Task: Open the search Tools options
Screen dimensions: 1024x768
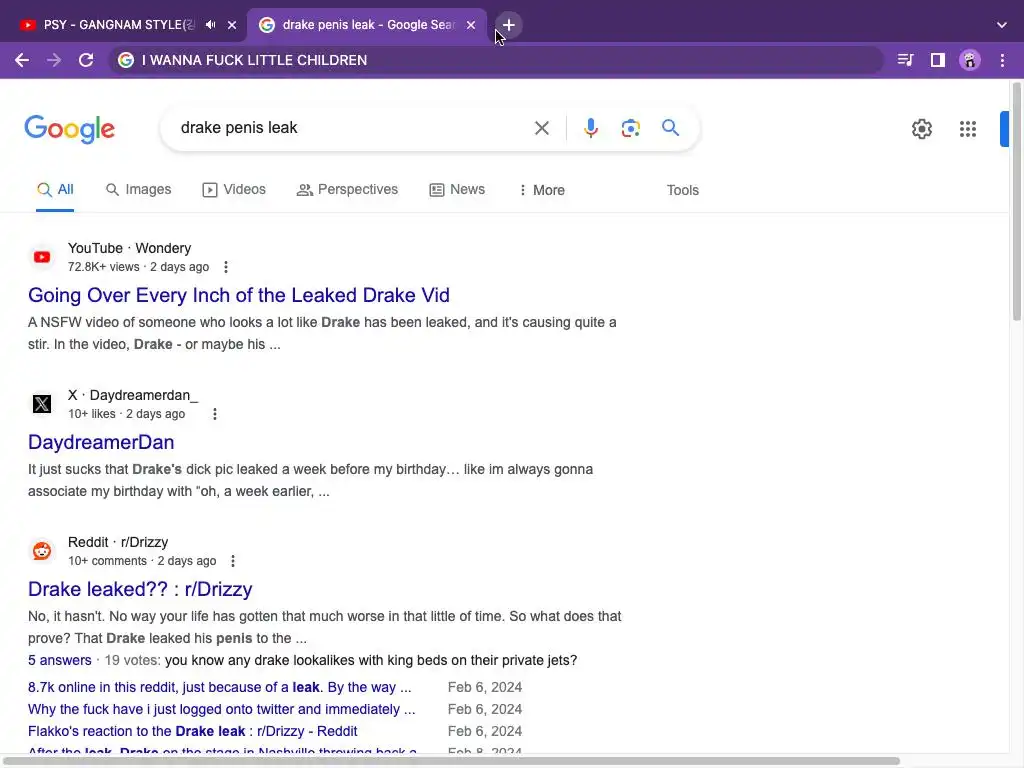Action: coord(682,190)
